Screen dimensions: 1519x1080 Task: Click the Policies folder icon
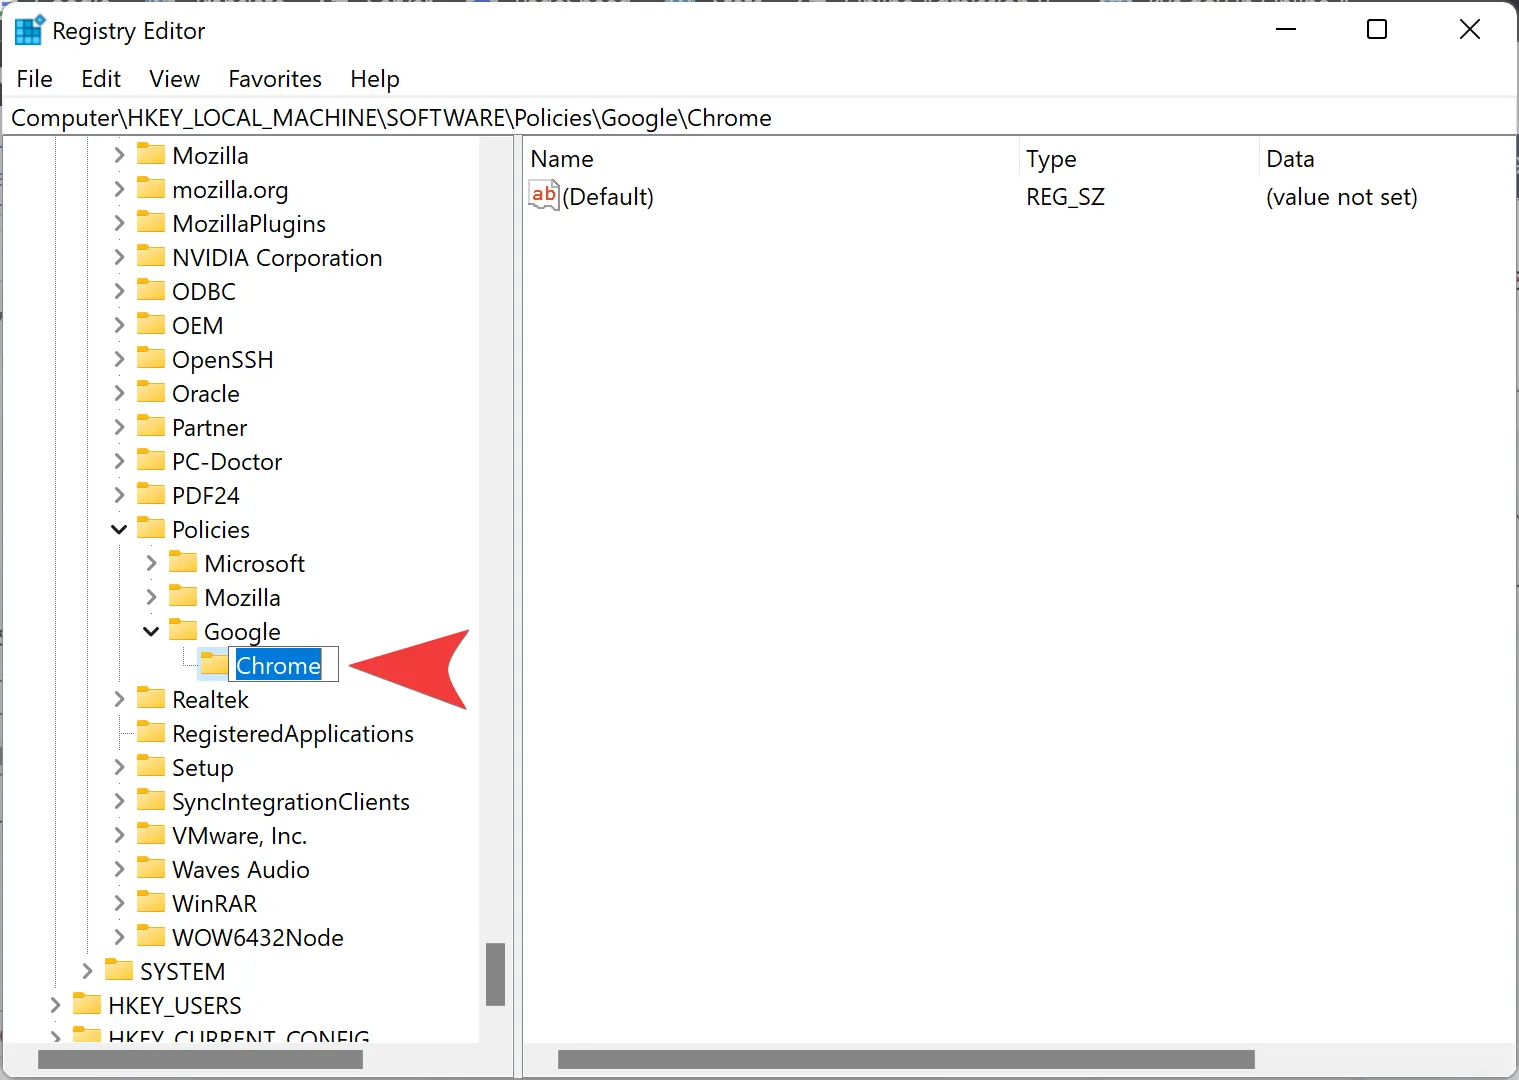(x=150, y=528)
